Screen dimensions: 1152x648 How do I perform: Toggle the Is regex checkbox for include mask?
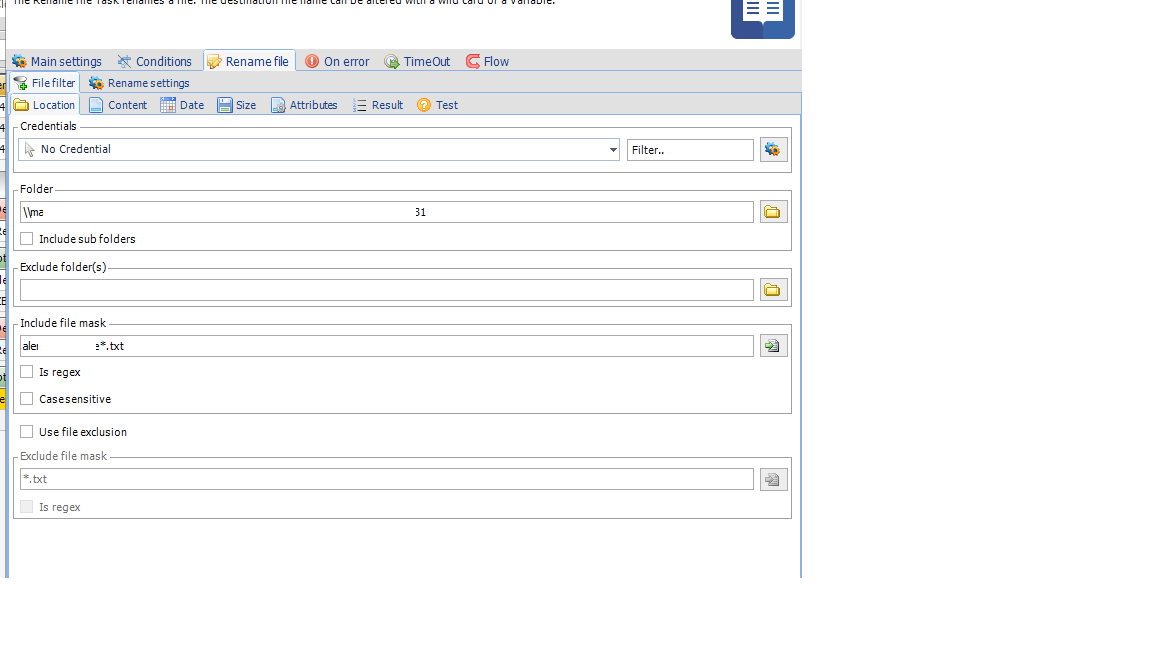[x=27, y=372]
